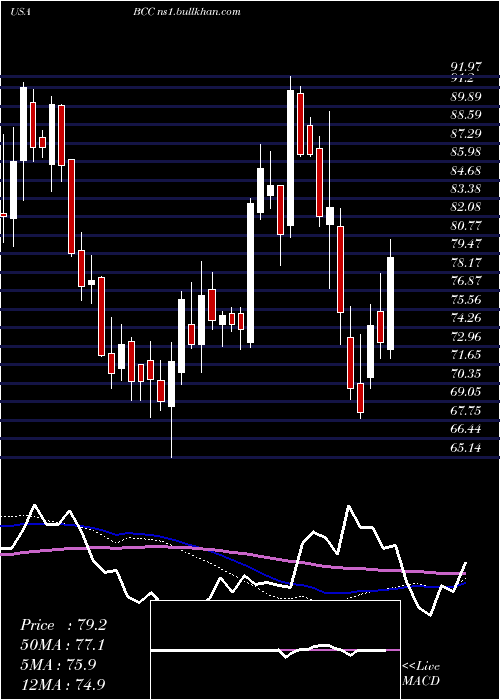Screen dimensions: 500x700
Task: Select the 74.26 price axis label
Action: coord(466,318)
